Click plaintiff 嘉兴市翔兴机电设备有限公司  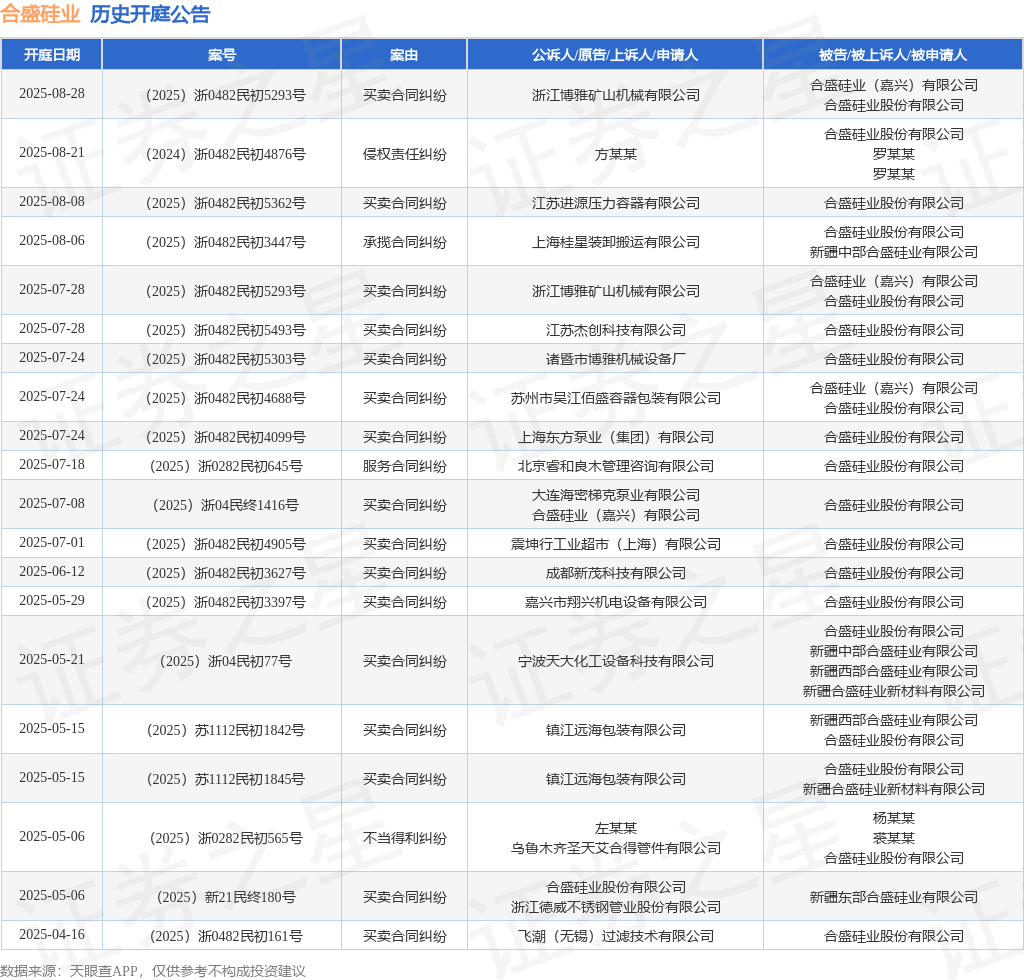[x=615, y=602]
